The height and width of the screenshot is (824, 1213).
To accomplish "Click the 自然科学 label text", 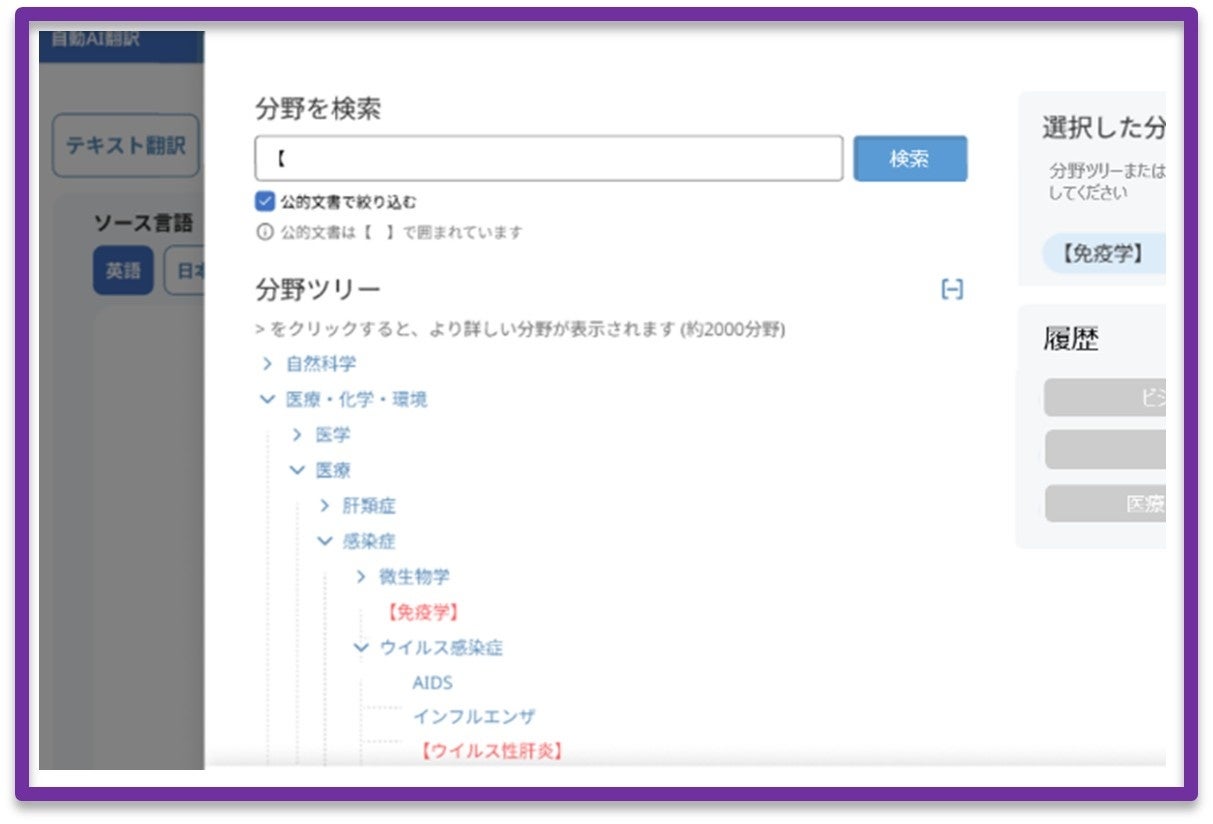I will click(x=321, y=363).
